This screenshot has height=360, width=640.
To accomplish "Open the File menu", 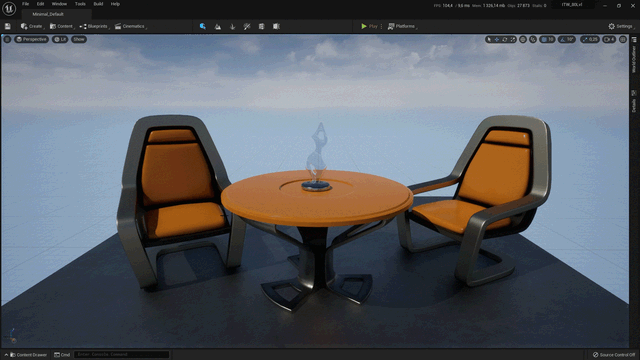I will (25, 4).
